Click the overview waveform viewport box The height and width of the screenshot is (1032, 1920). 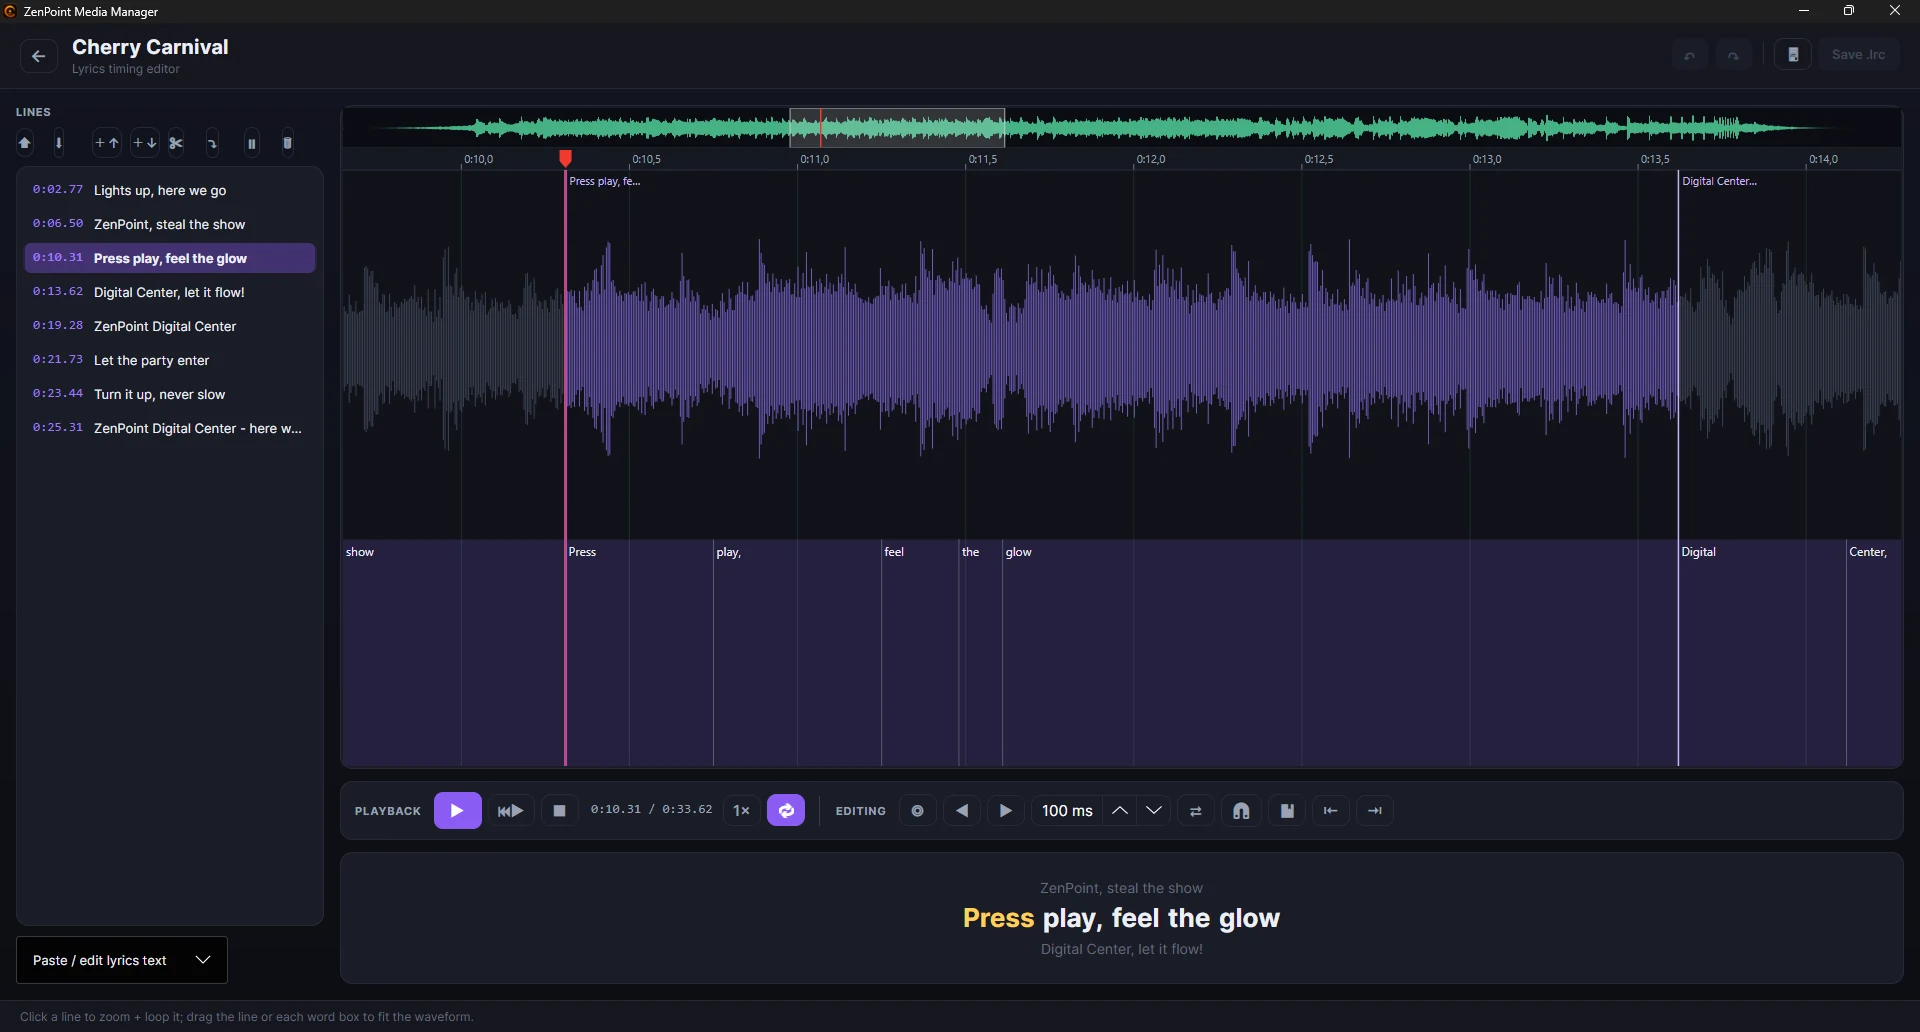coord(897,128)
